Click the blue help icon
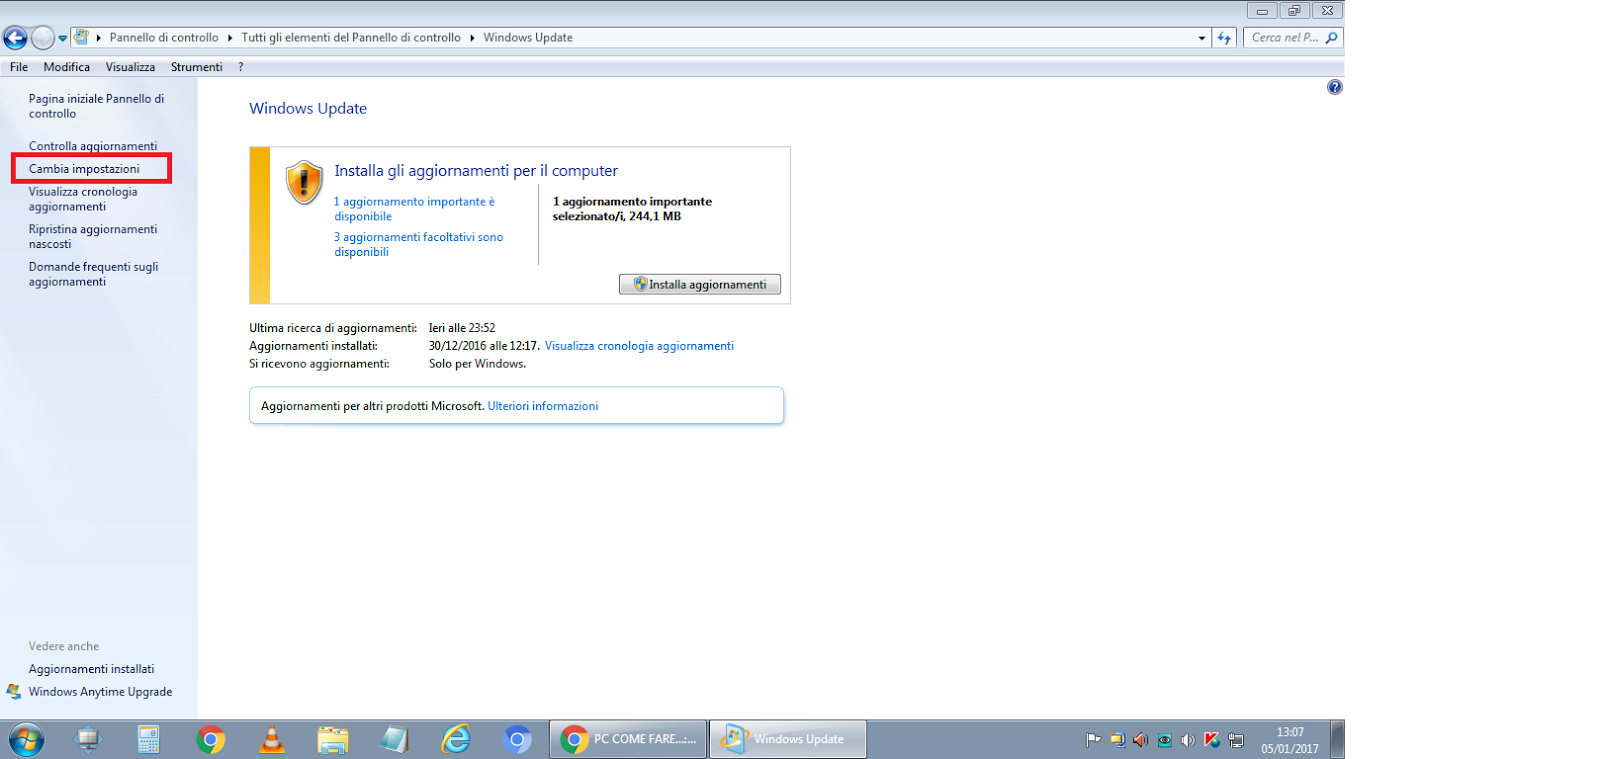 tap(1334, 87)
